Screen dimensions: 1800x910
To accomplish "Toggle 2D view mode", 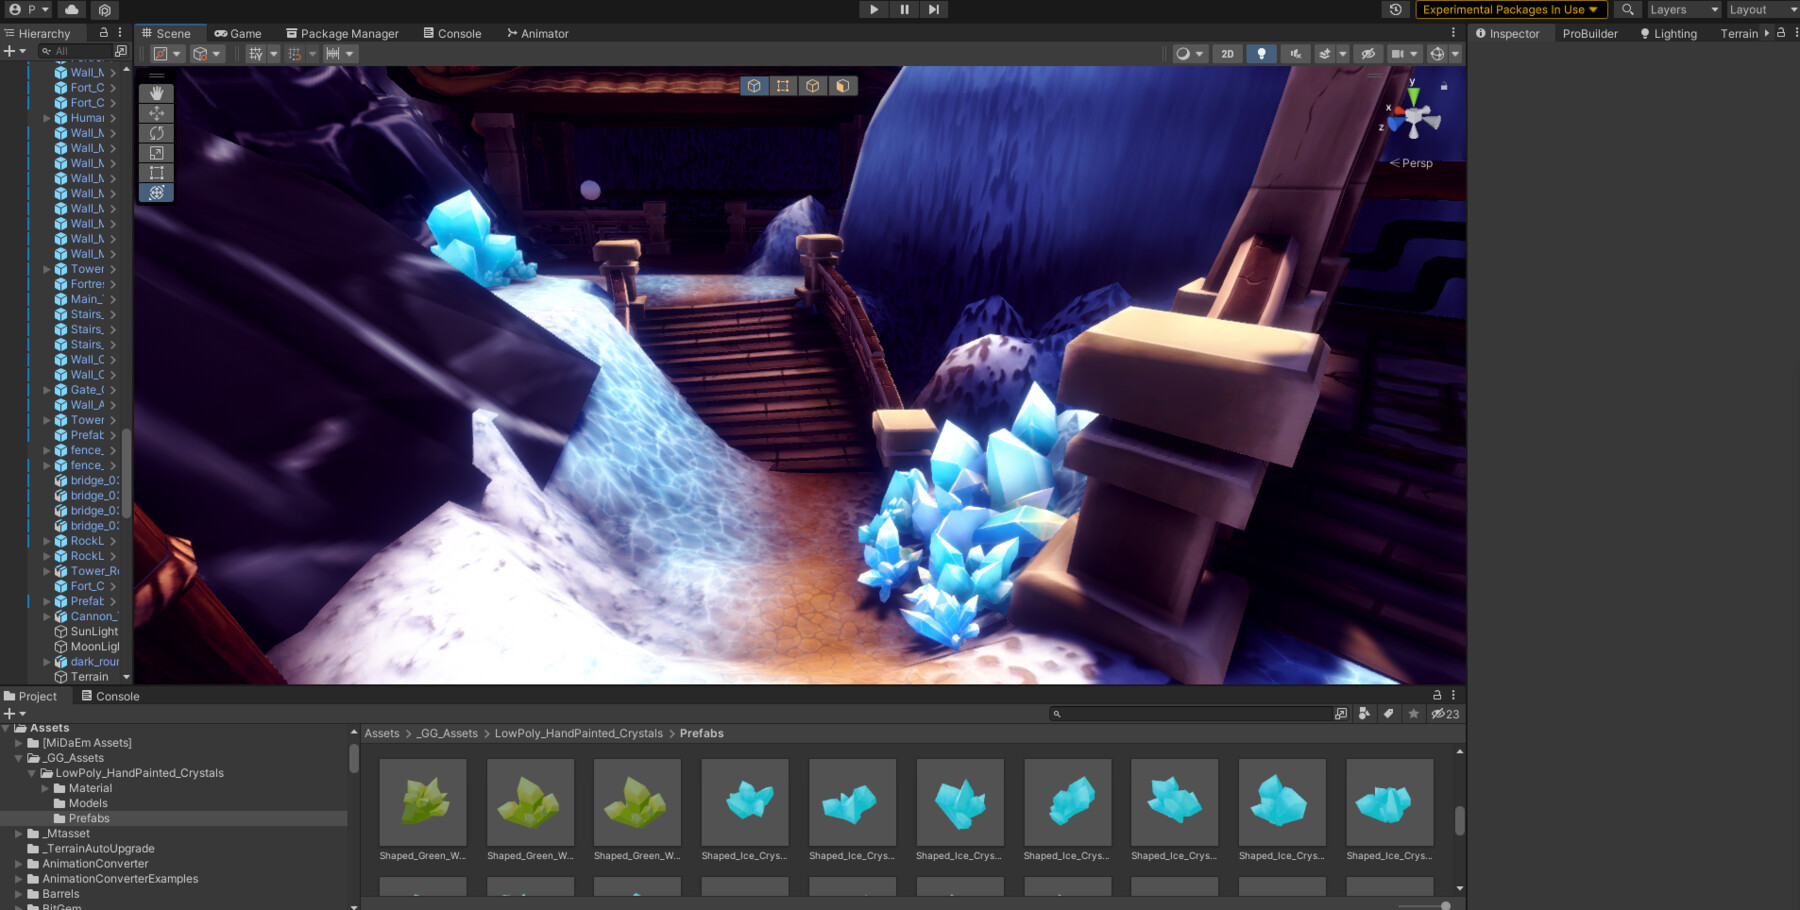I will 1227,53.
